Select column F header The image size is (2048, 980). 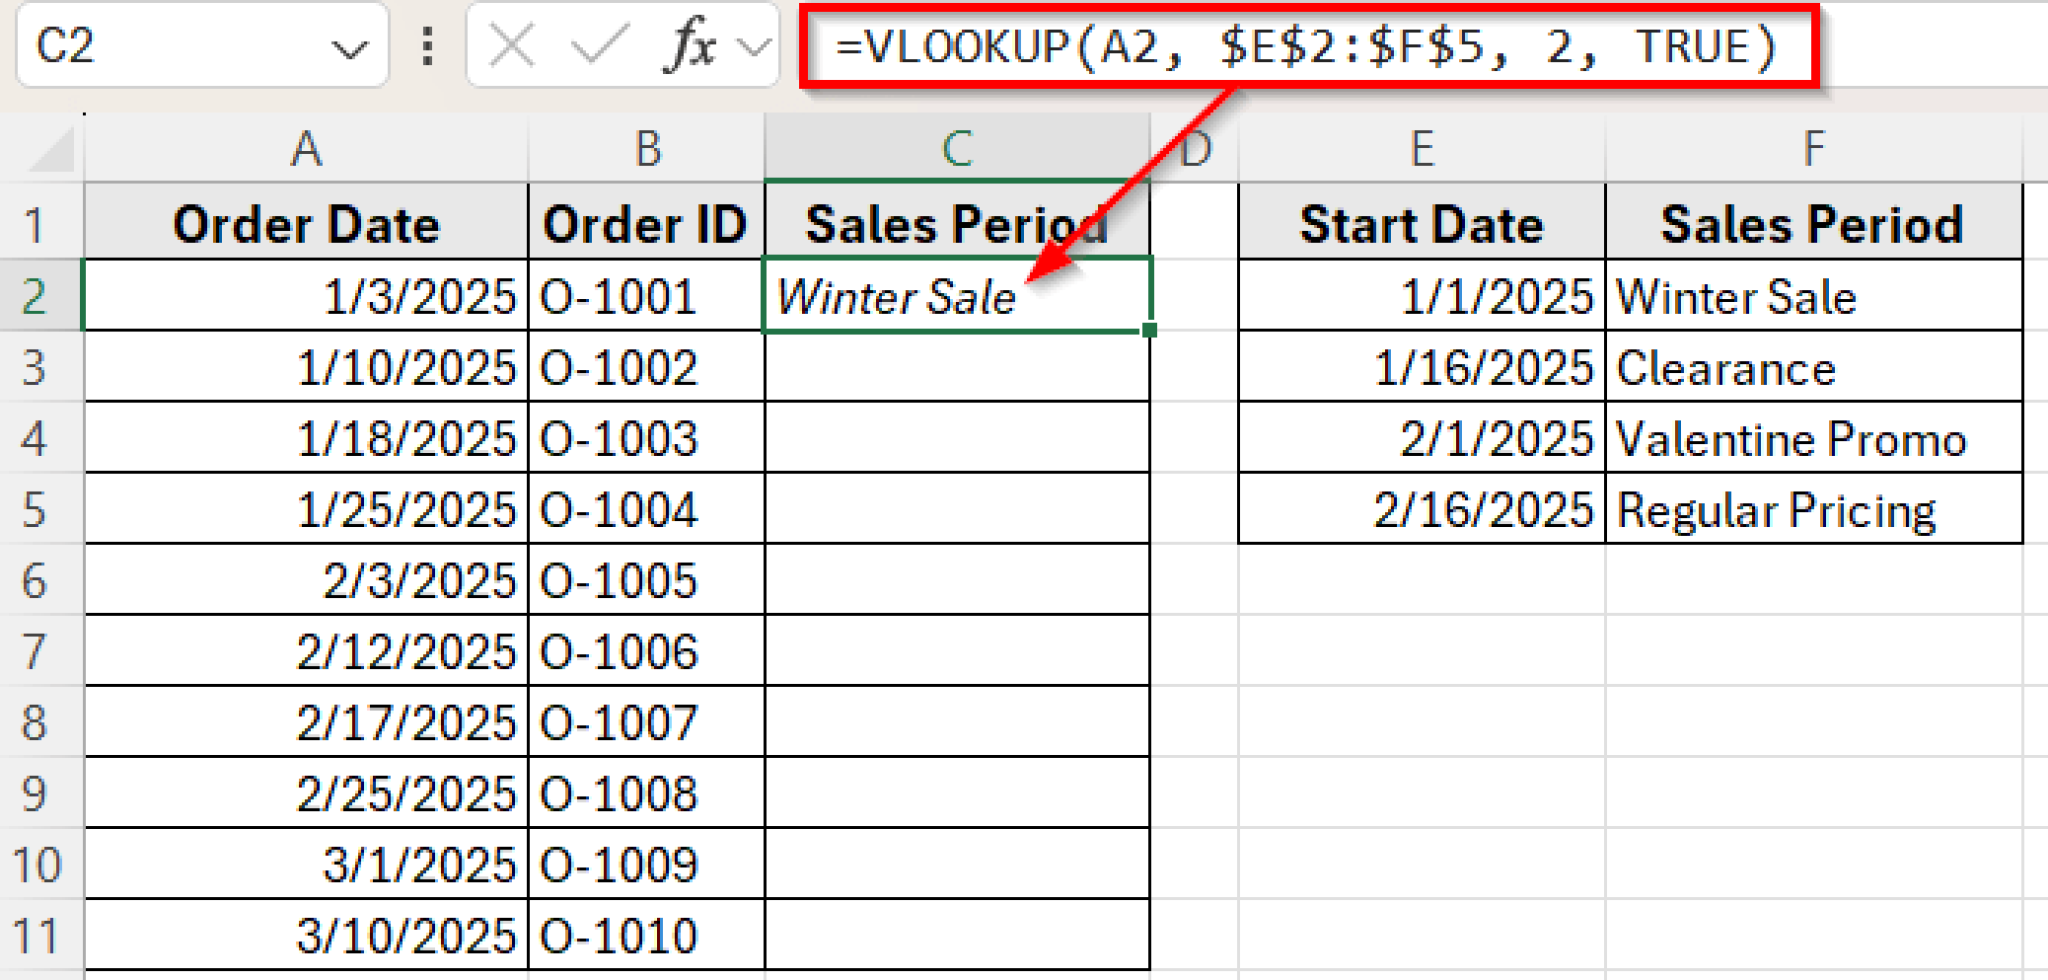[1815, 150]
